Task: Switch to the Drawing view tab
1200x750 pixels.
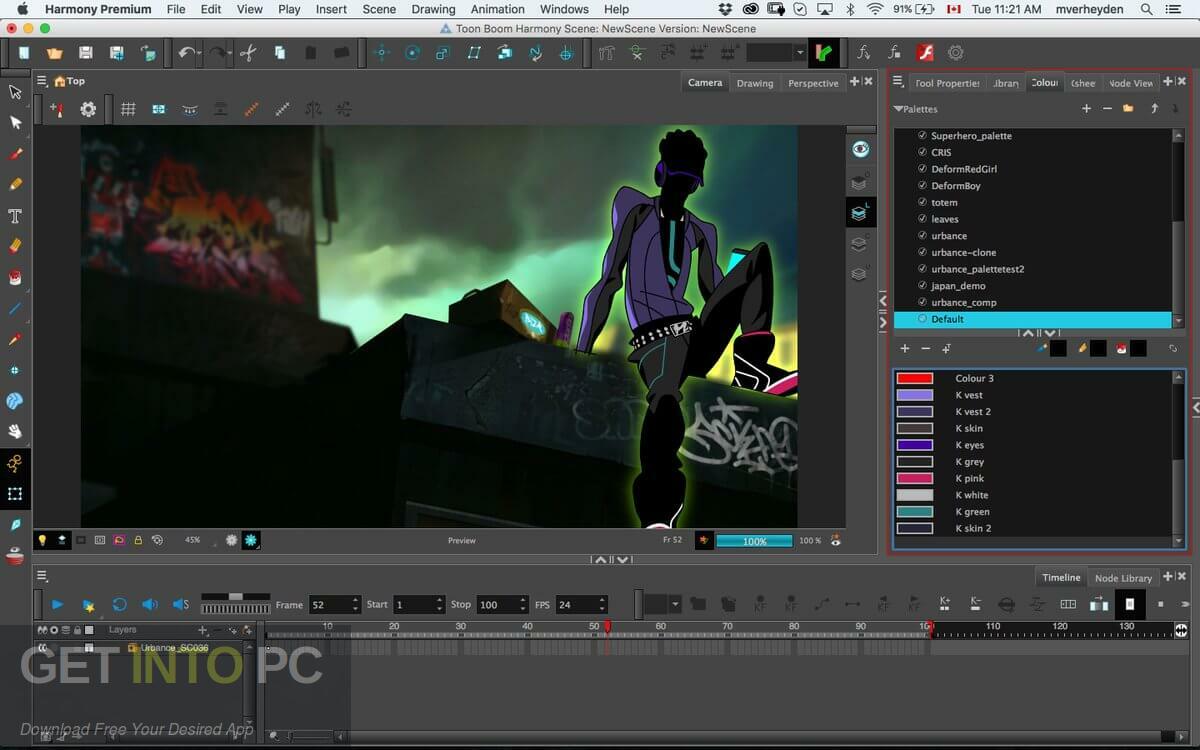Action: 754,83
